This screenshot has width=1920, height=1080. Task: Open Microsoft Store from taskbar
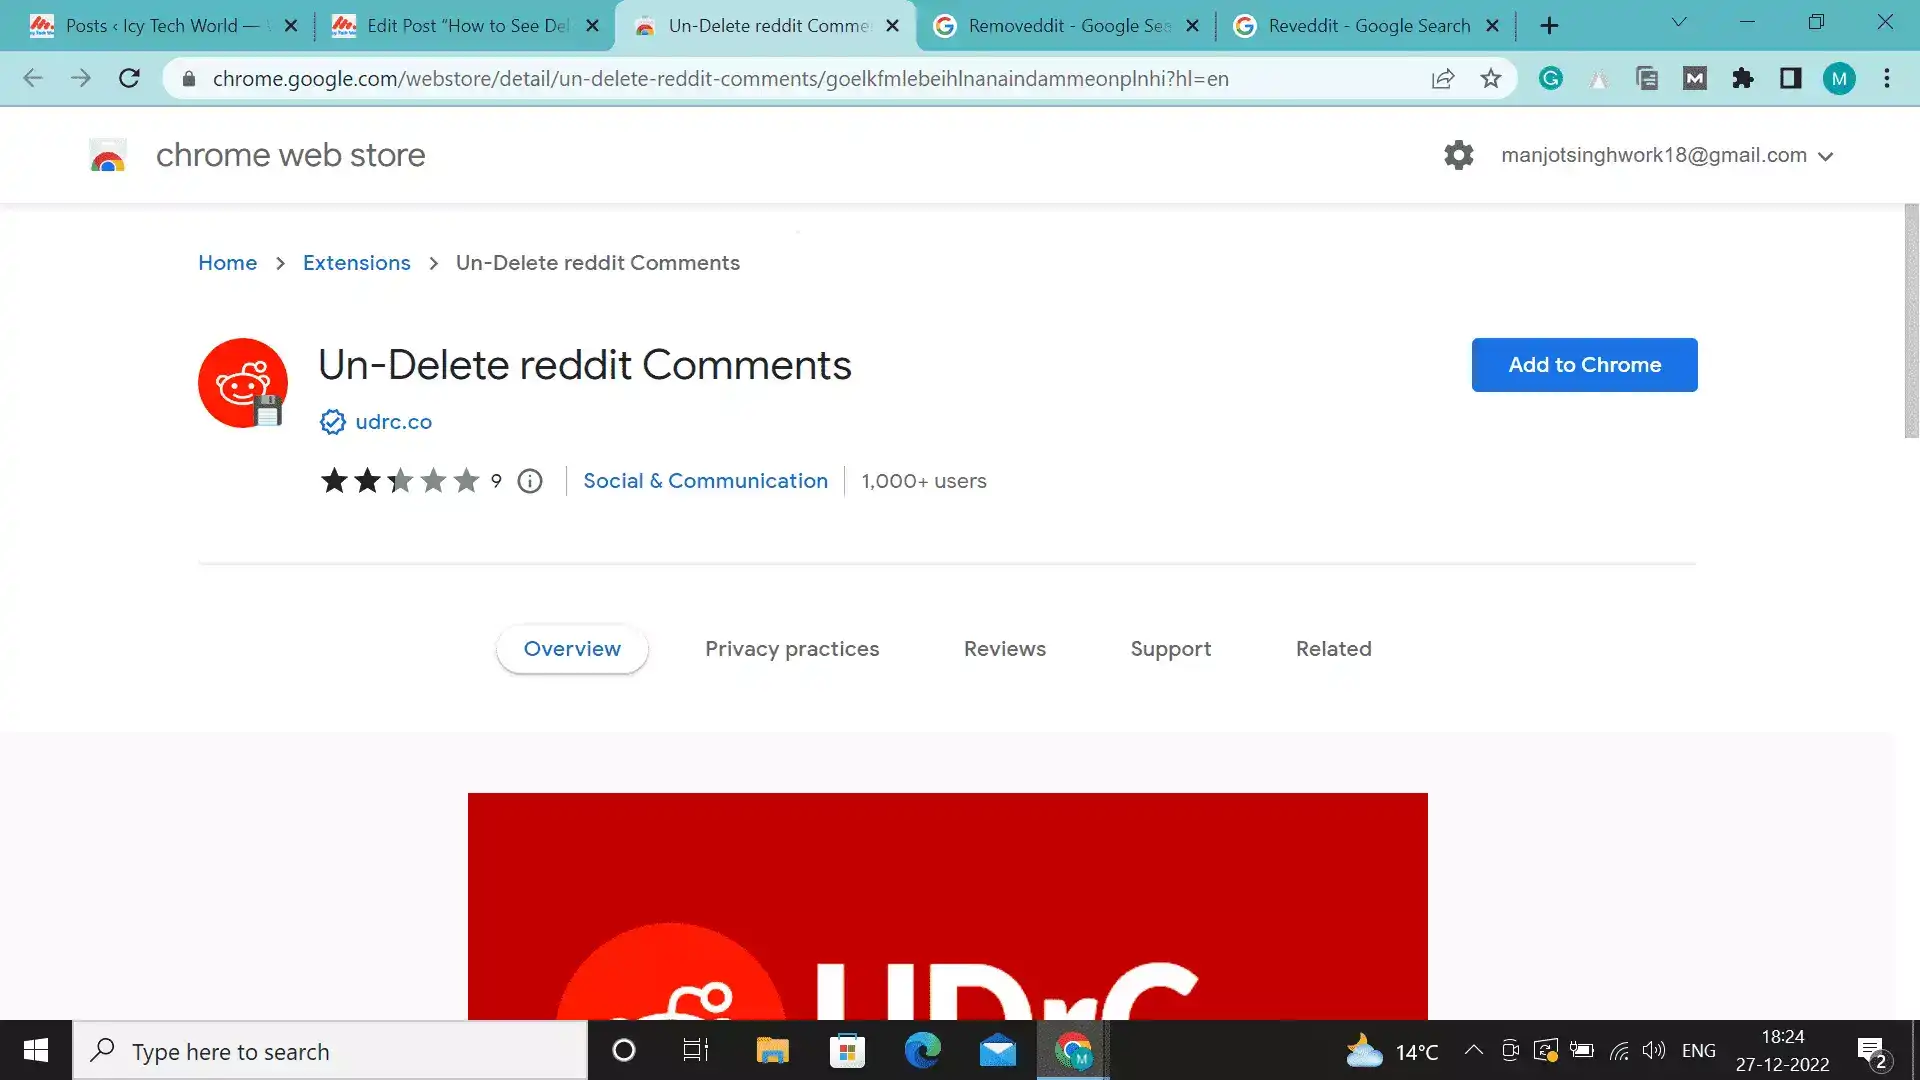point(847,1051)
